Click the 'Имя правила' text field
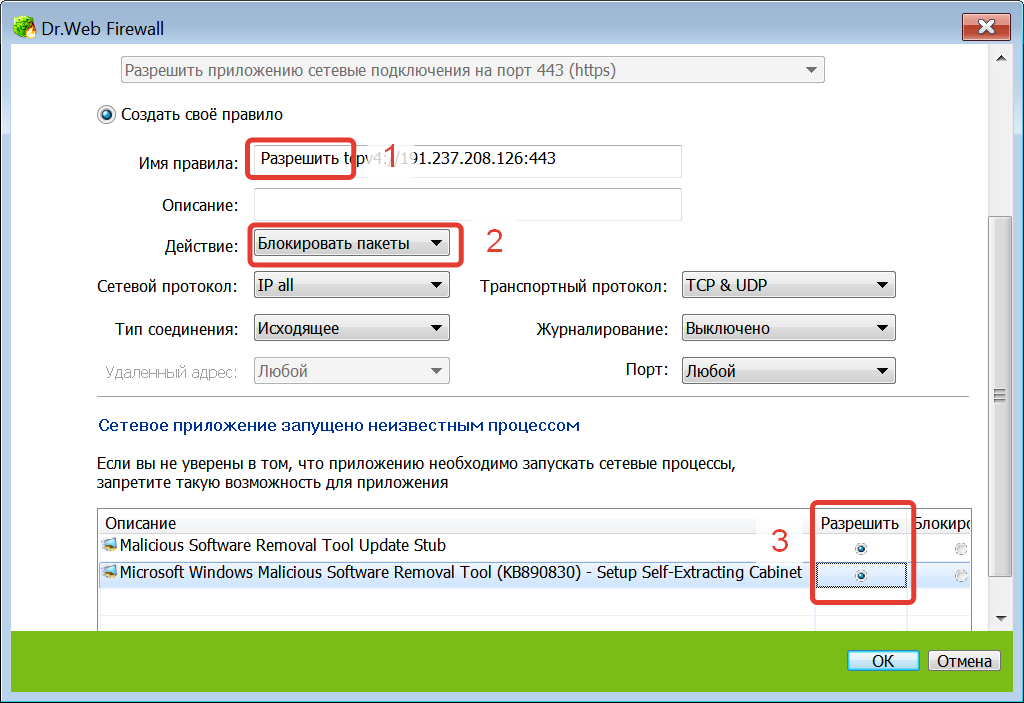This screenshot has height=703, width=1024. (468, 160)
